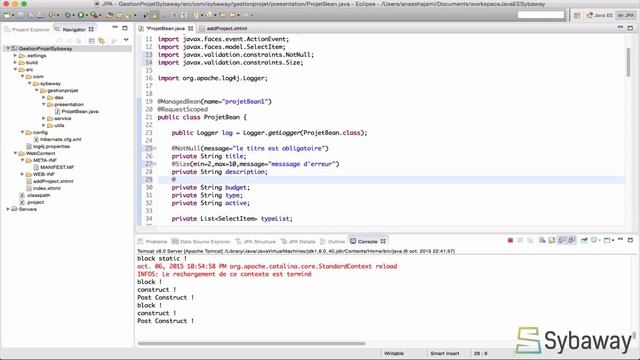Viewport: 640px width, 360px height.
Task: Select MANIFEST.MF file
Action: (53, 167)
